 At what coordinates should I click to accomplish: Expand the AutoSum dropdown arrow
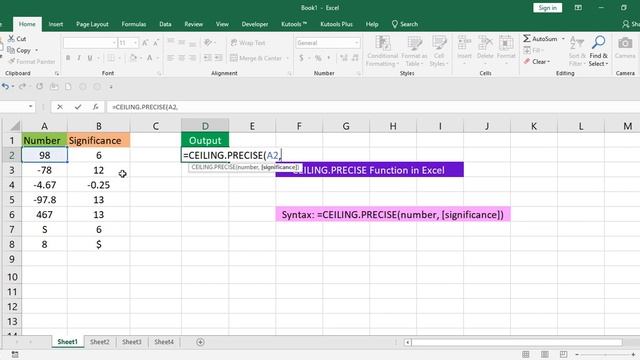[x=563, y=39]
